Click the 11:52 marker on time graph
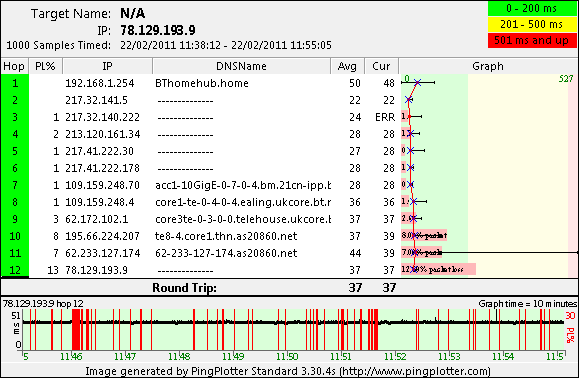 395,357
